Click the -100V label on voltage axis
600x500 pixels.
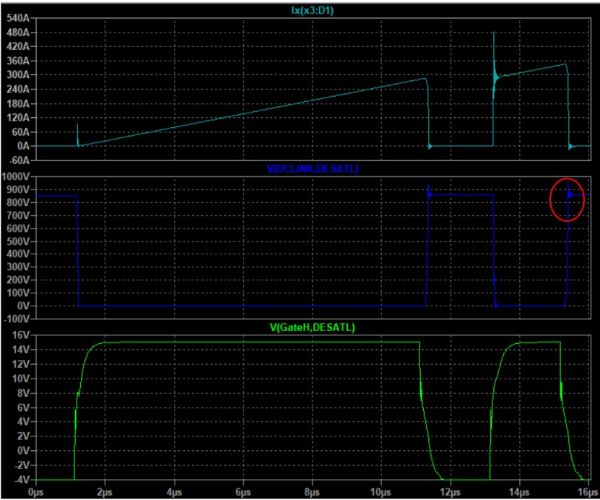(18, 318)
